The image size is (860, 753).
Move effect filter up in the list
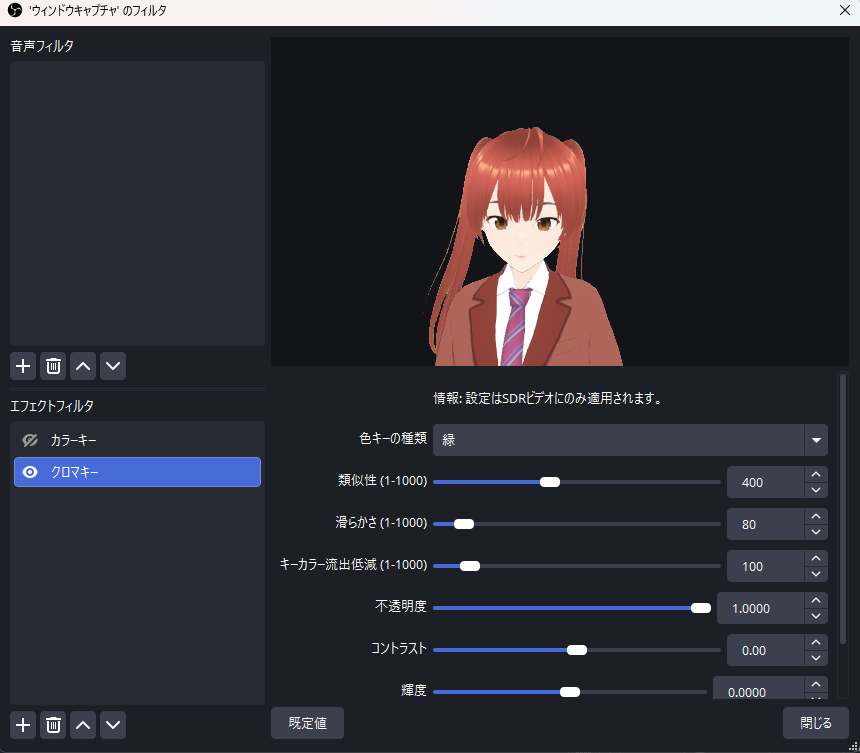(83, 726)
